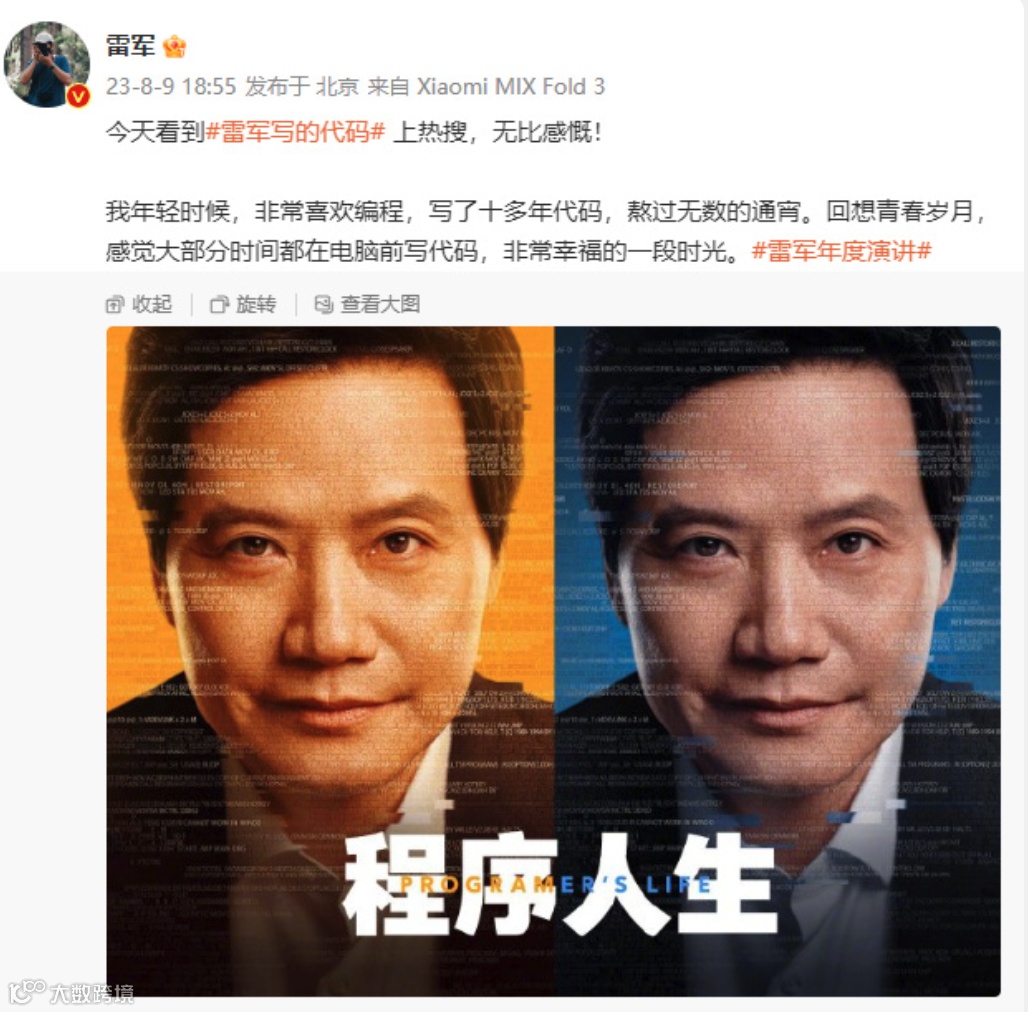Click the rotate icon beside 旋转
1028x1012 pixels.
219,304
